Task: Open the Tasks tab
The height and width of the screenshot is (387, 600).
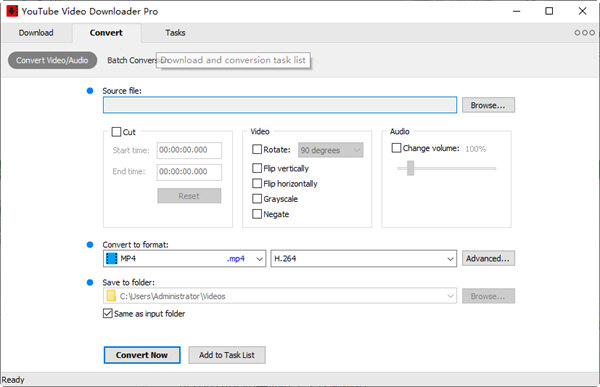Action: tap(175, 33)
